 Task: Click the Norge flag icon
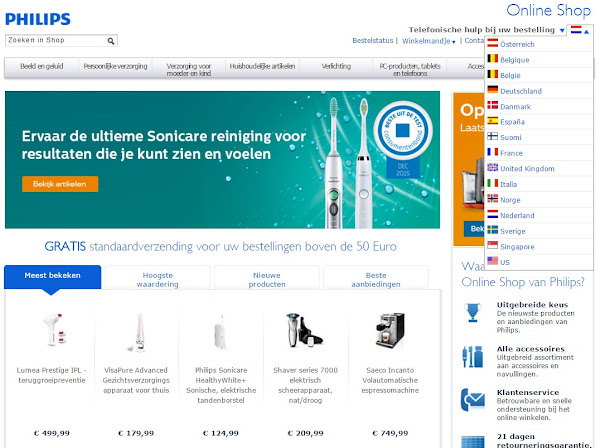492,199
